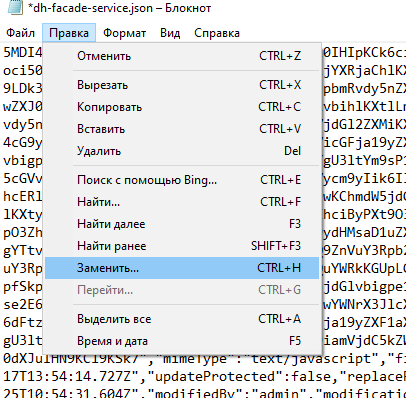406x398 pixels.
Task: Launch Поиск с помощью Bing…
Action: pos(182,180)
